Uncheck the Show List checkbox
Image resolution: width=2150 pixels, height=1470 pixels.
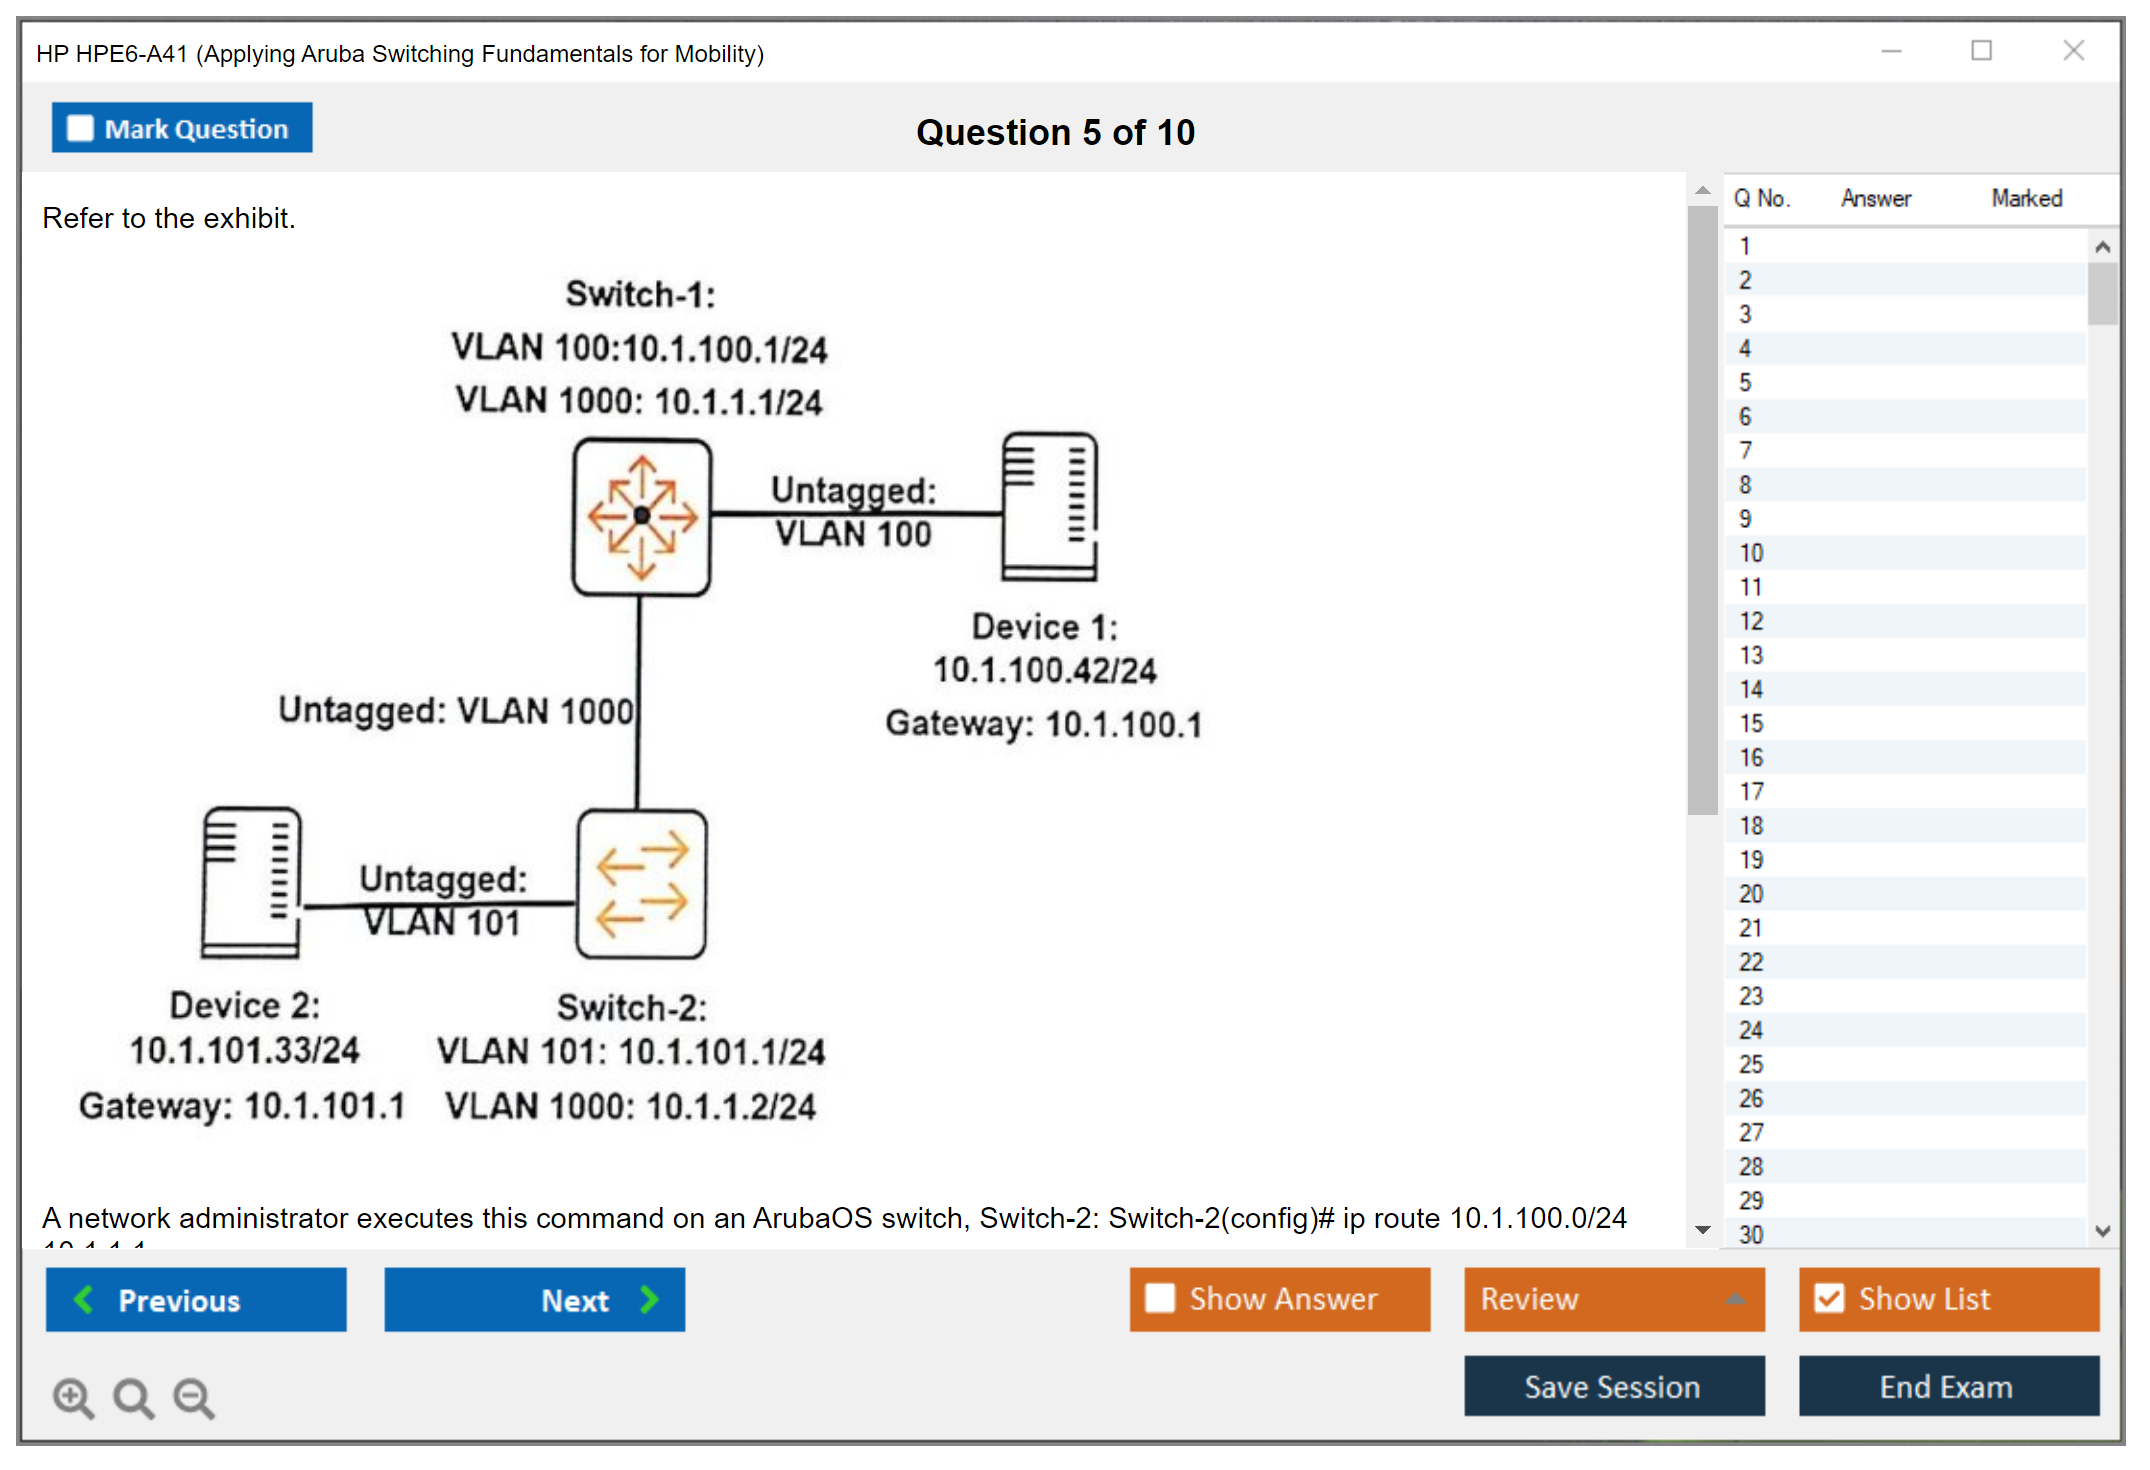tap(1829, 1298)
